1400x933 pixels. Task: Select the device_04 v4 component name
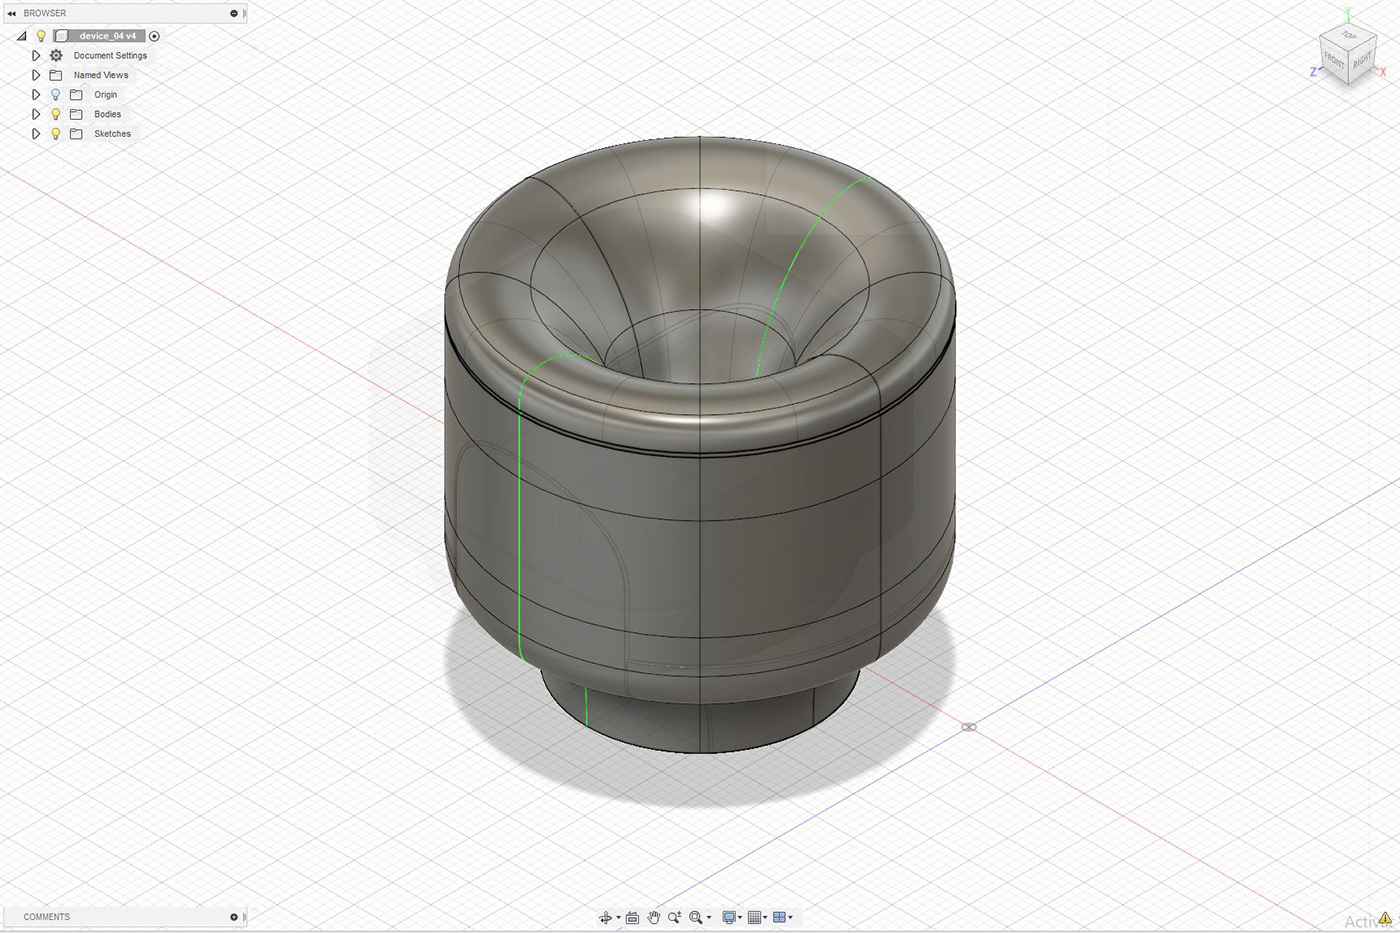(x=106, y=35)
